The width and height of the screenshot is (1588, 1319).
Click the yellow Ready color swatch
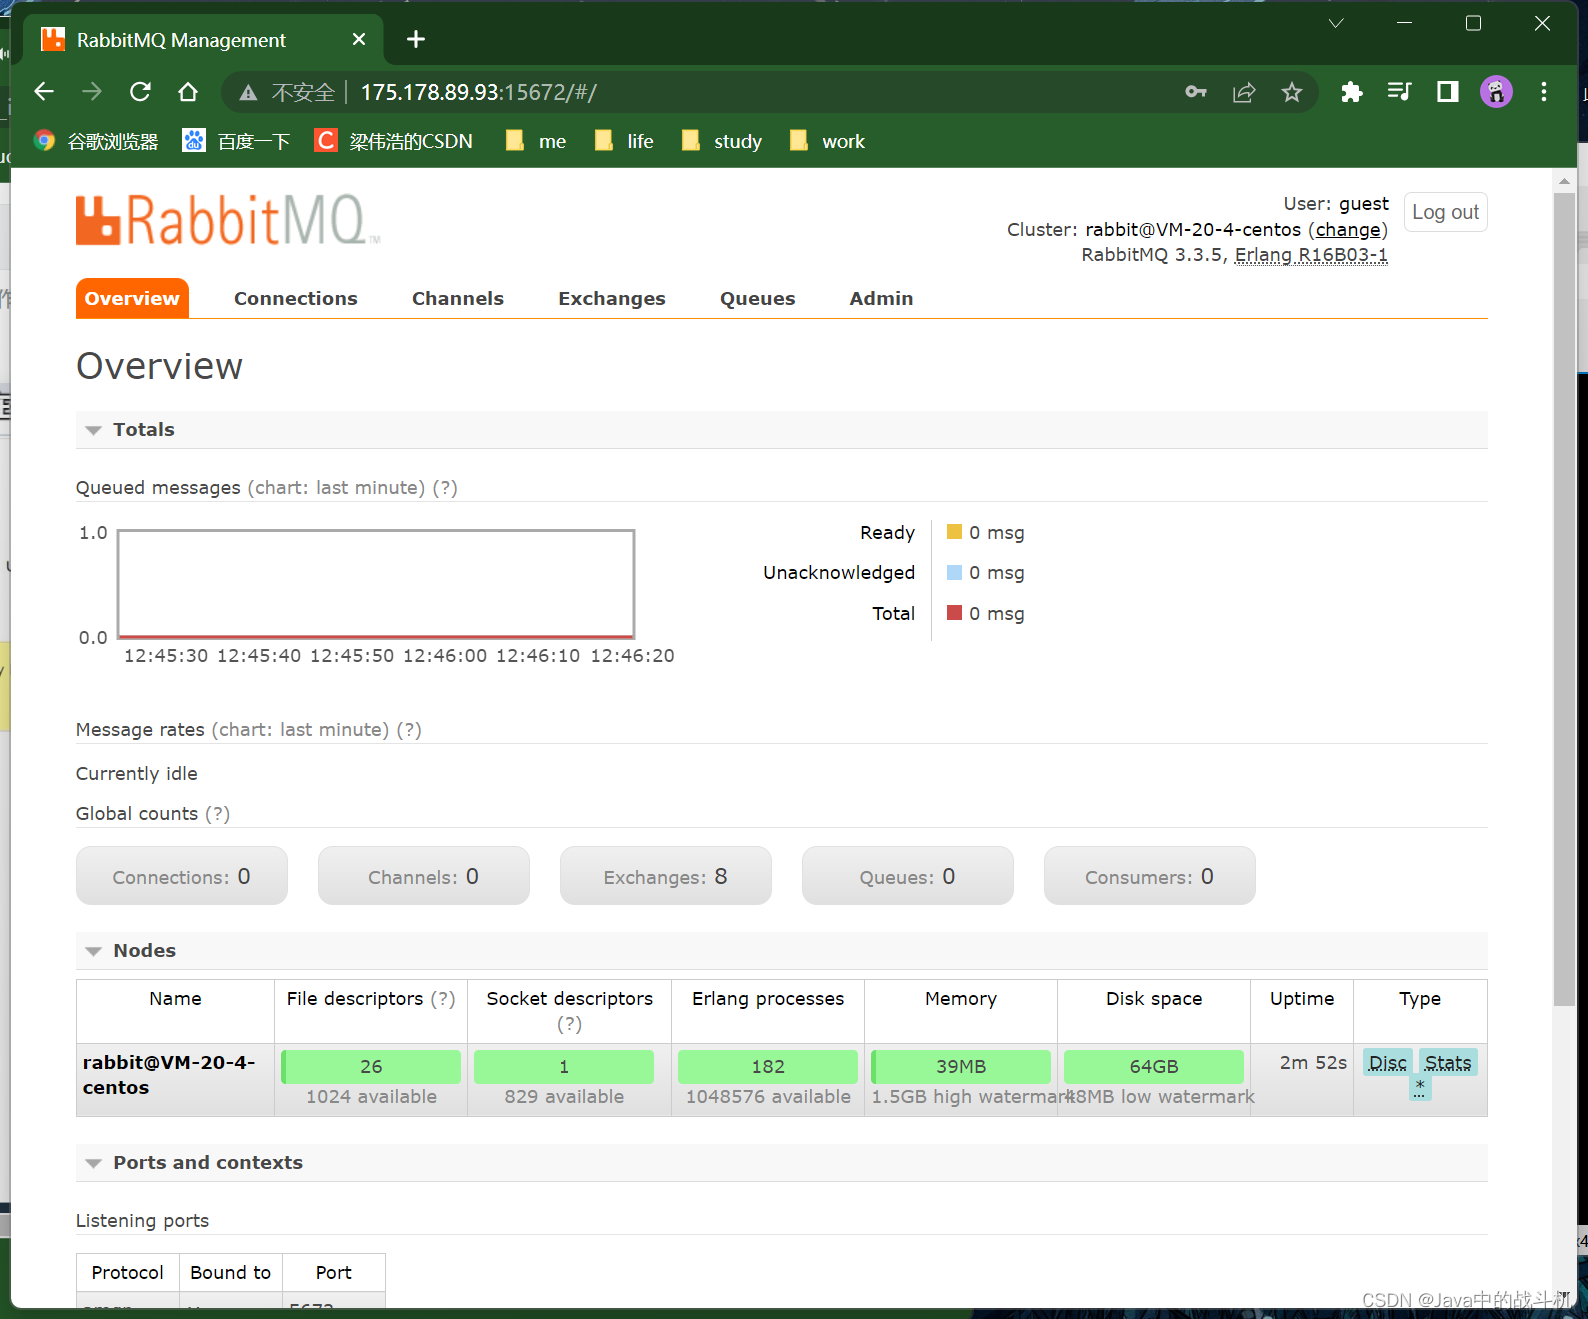point(955,532)
